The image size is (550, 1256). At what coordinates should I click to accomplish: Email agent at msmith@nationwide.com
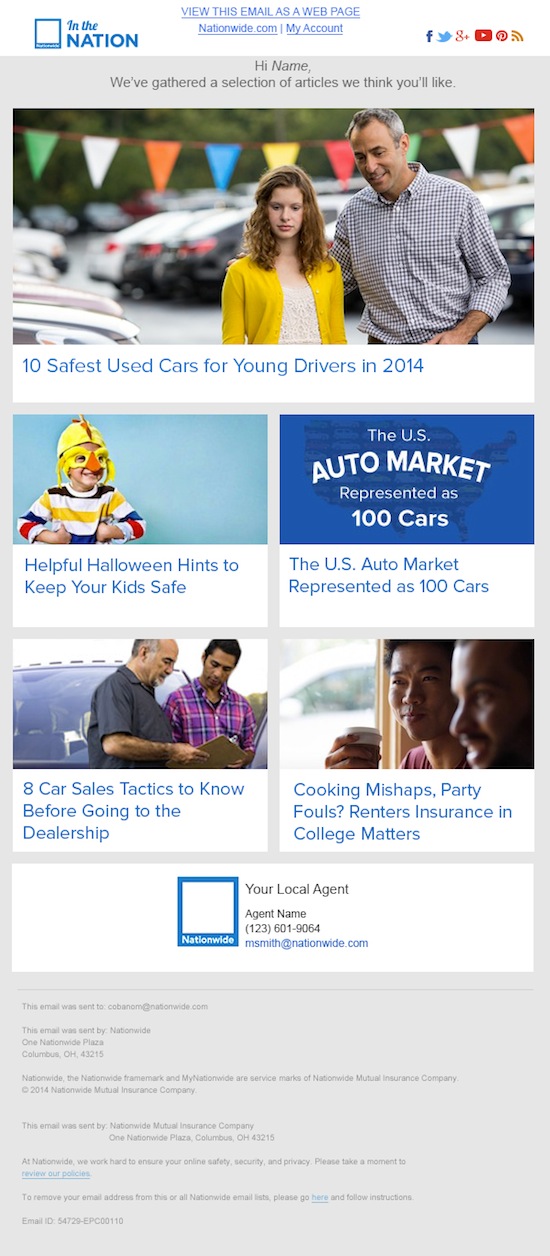click(307, 943)
